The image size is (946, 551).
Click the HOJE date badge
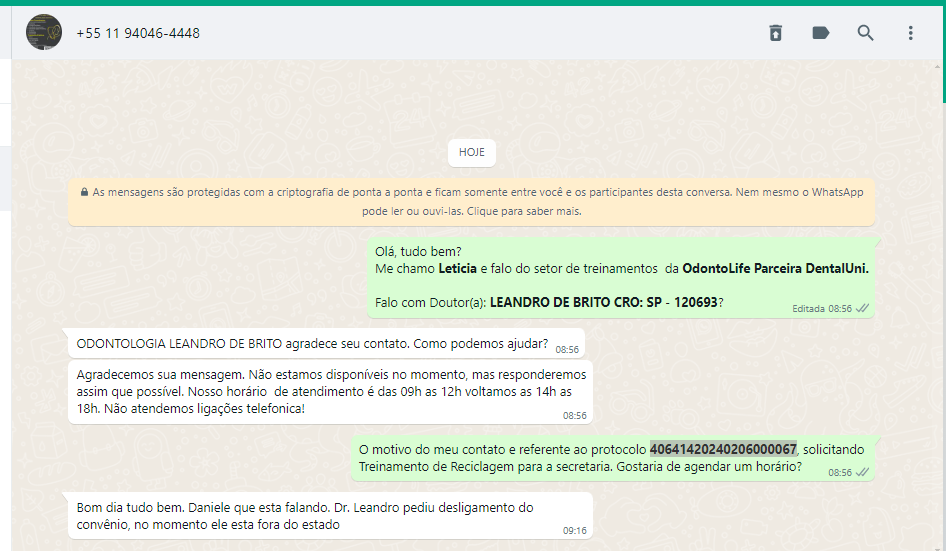[472, 153]
